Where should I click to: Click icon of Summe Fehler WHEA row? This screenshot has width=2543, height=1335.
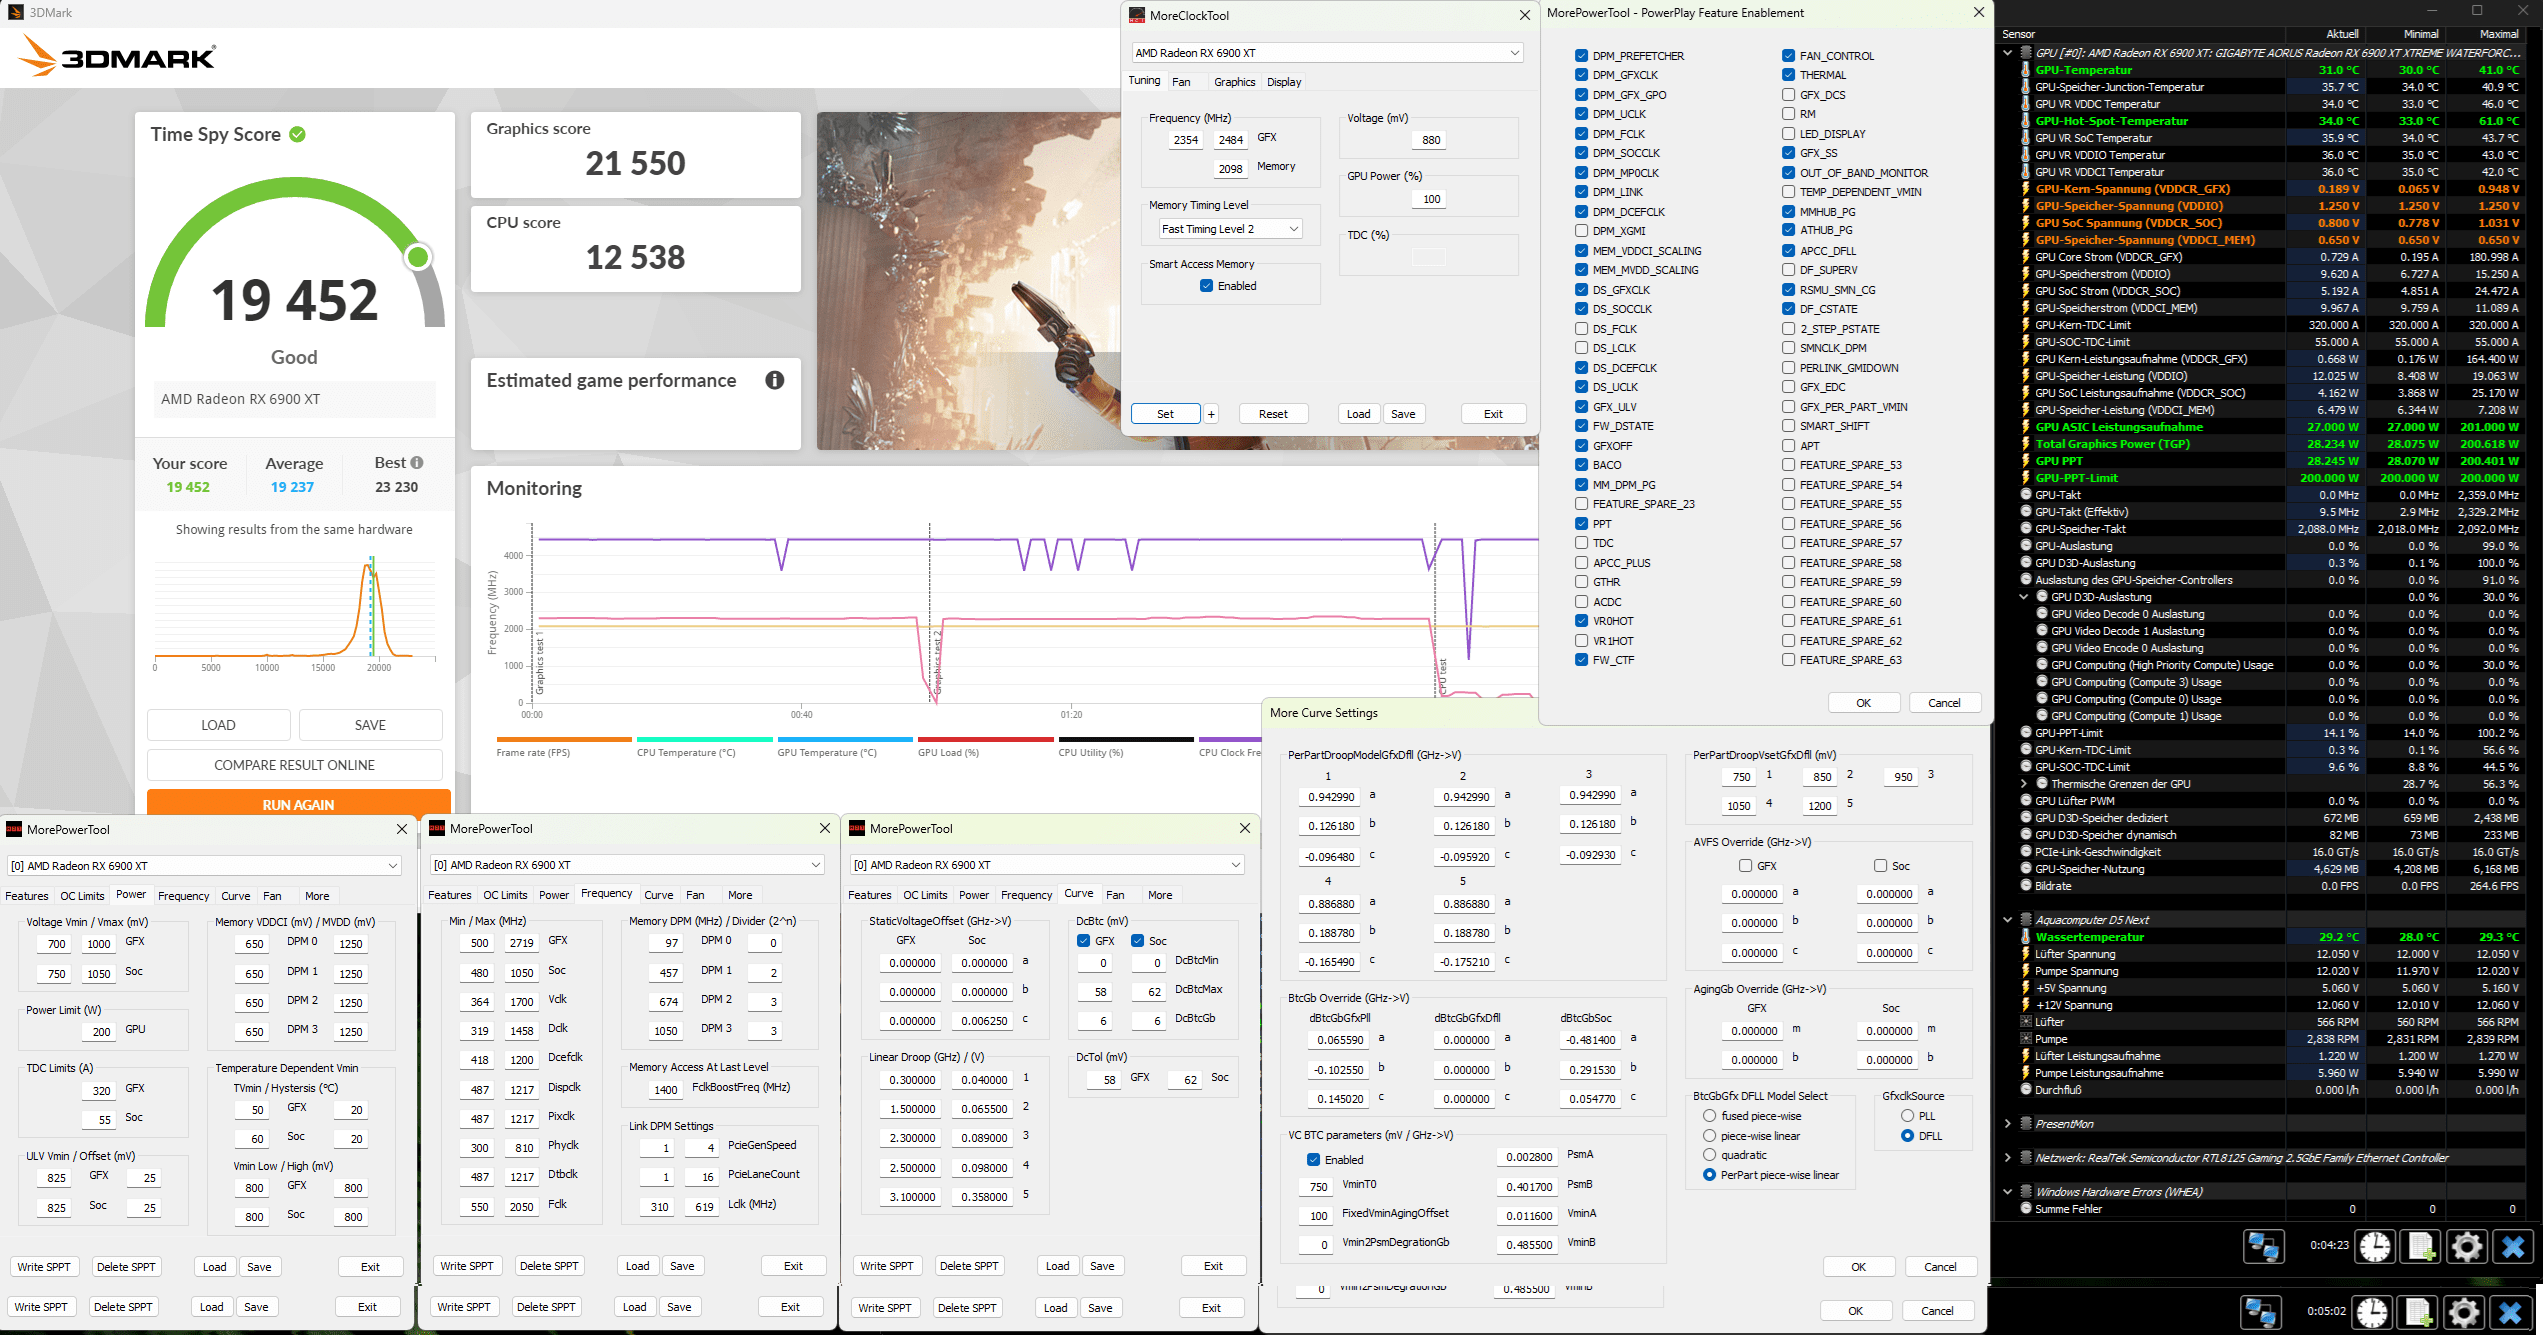pos(2026,1209)
